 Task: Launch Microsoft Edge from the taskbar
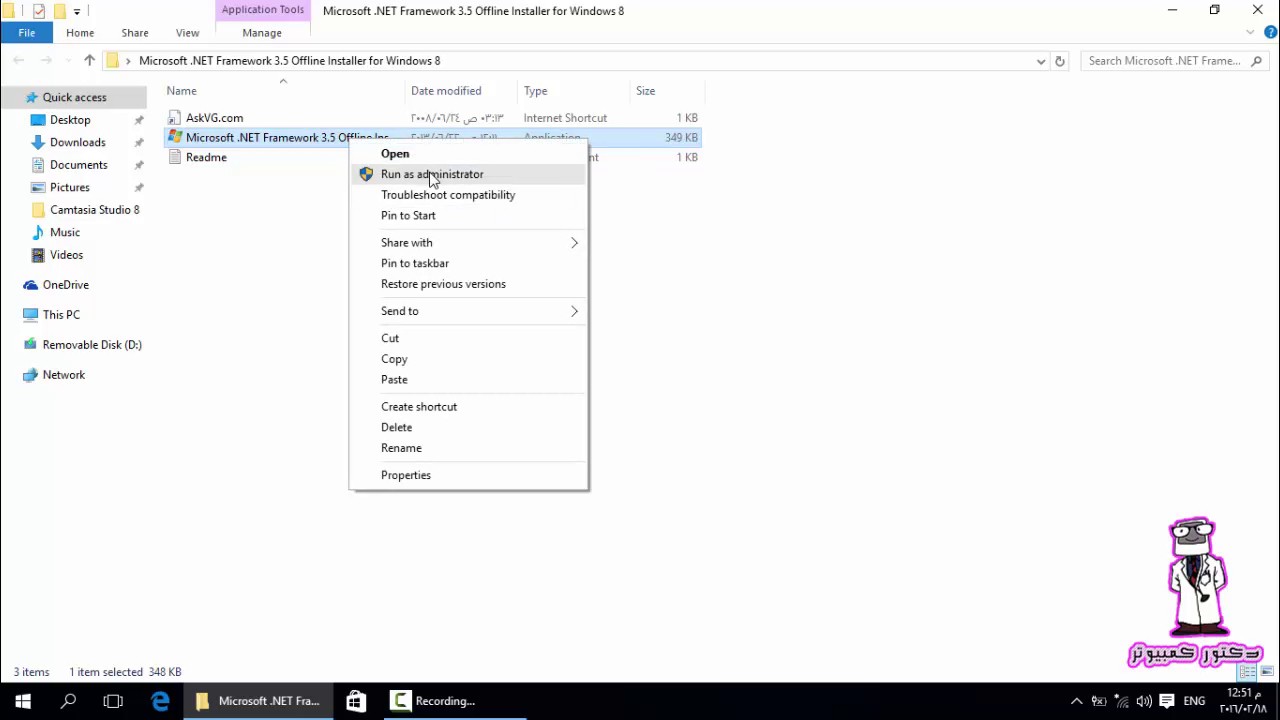(x=160, y=701)
